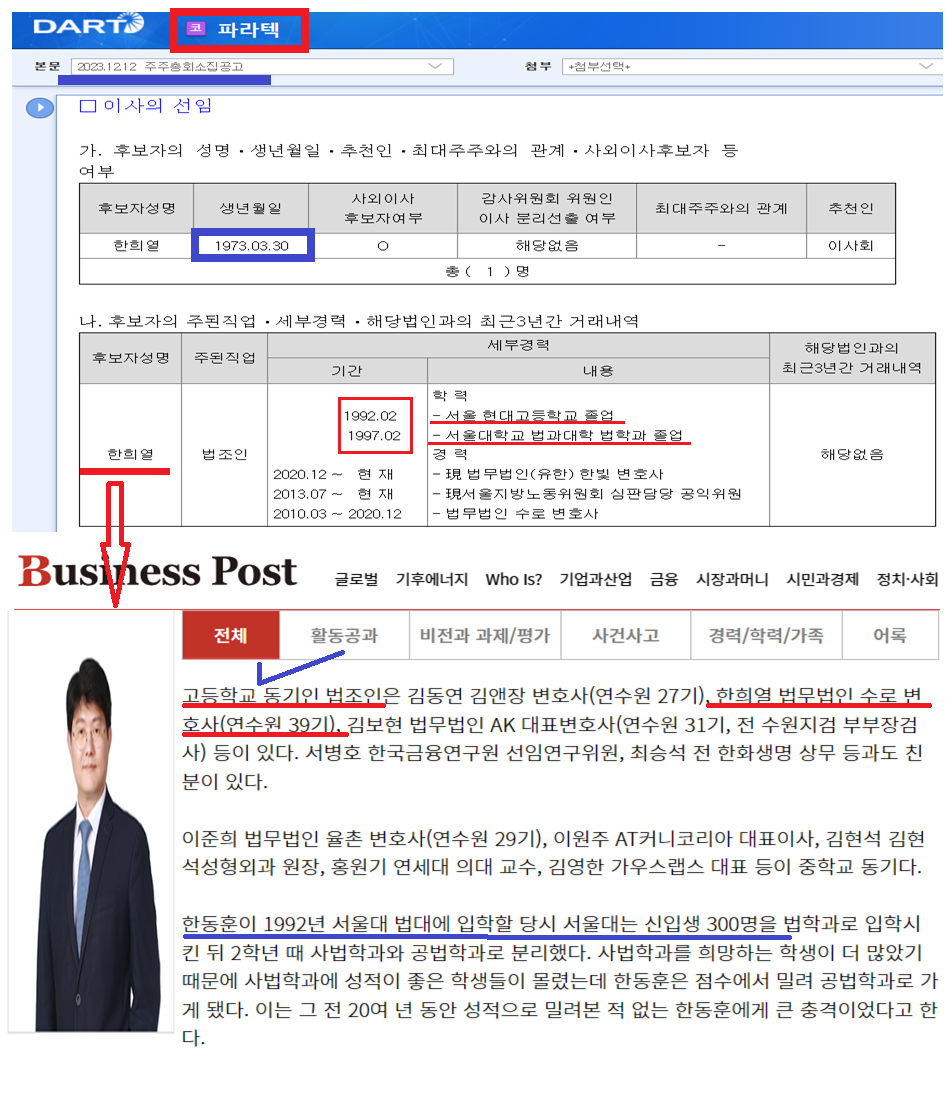Select the 전체 tab
The image size is (946, 1101).
pyautogui.click(x=231, y=635)
